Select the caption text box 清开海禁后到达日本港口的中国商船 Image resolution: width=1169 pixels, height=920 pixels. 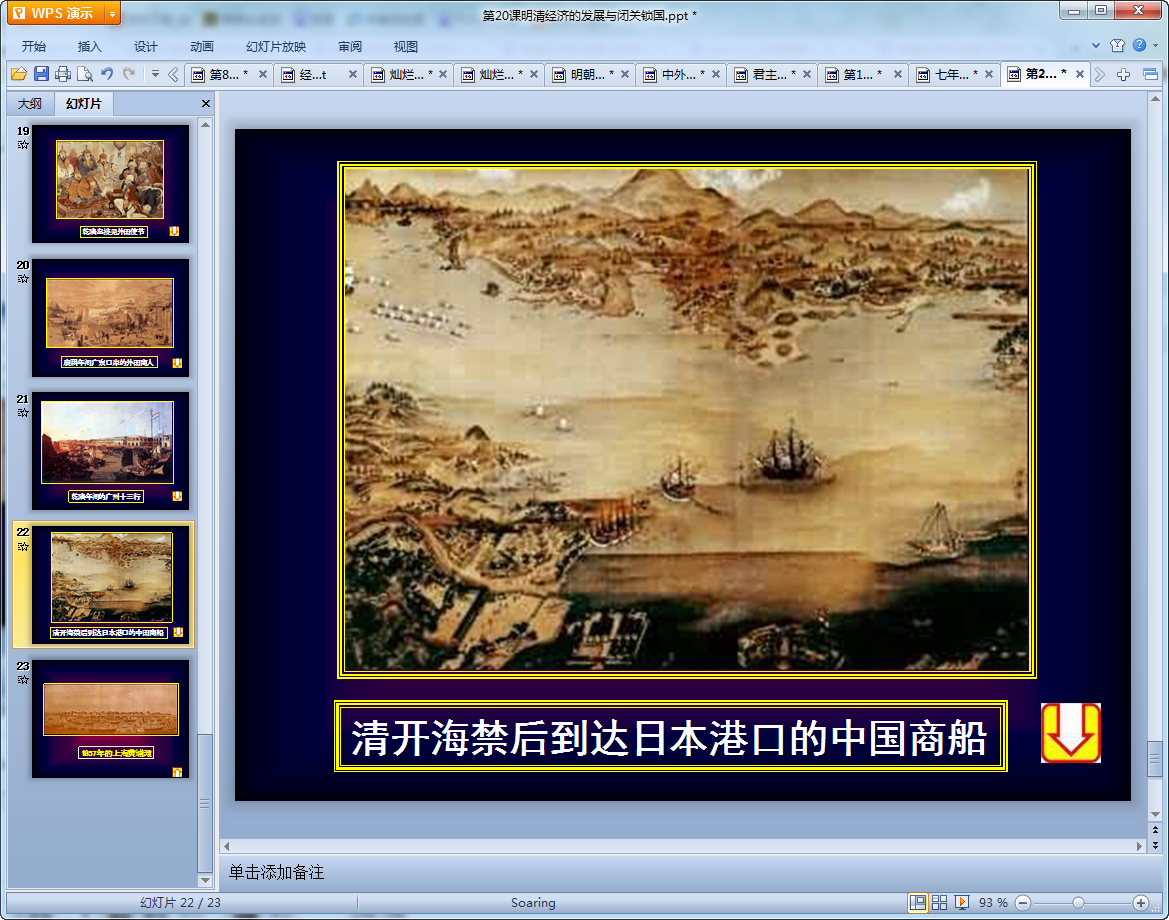[x=671, y=737]
